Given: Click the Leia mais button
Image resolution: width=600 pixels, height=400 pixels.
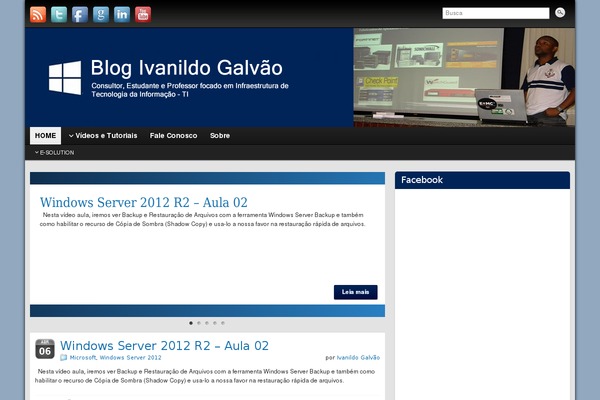Looking at the screenshot, I should (x=355, y=292).
